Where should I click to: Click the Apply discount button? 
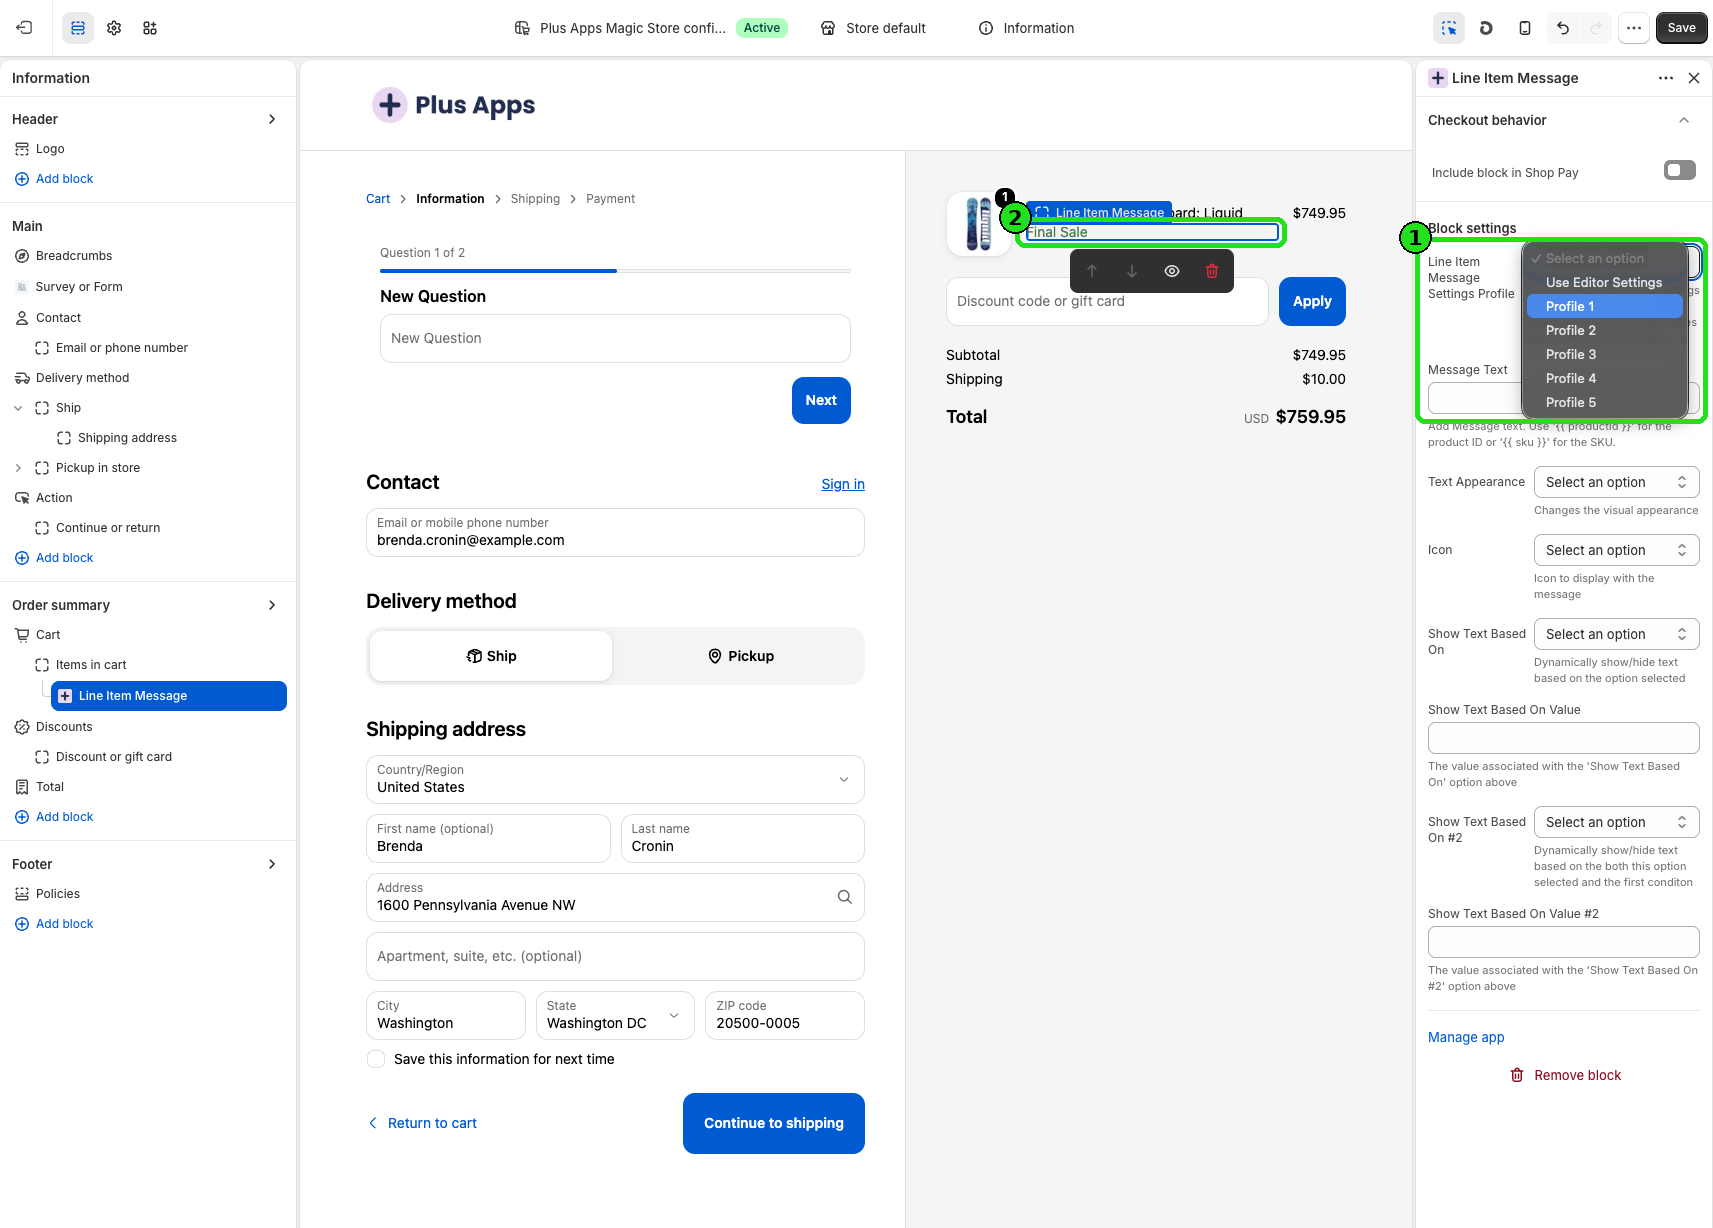click(1312, 301)
